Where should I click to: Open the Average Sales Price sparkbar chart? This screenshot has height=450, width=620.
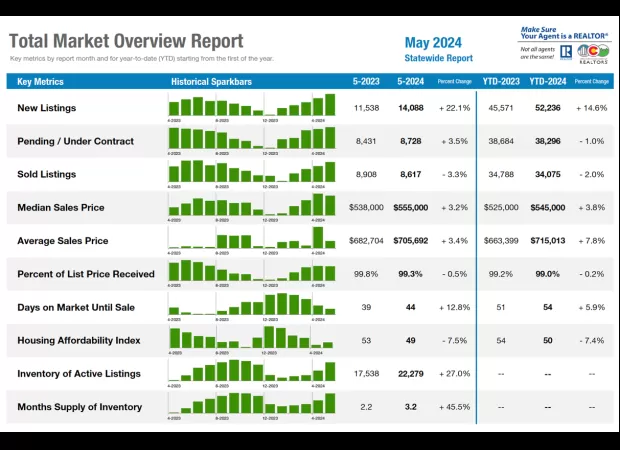tap(252, 240)
